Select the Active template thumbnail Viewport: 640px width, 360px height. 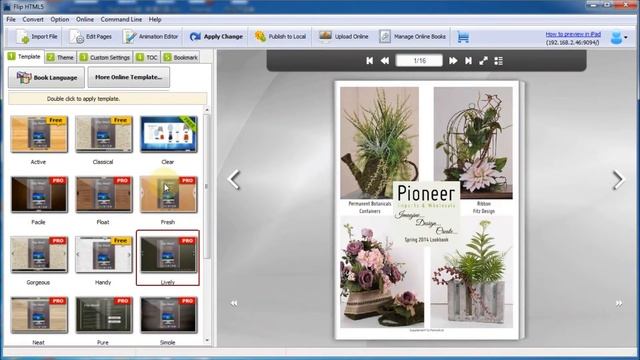pyautogui.click(x=39, y=134)
